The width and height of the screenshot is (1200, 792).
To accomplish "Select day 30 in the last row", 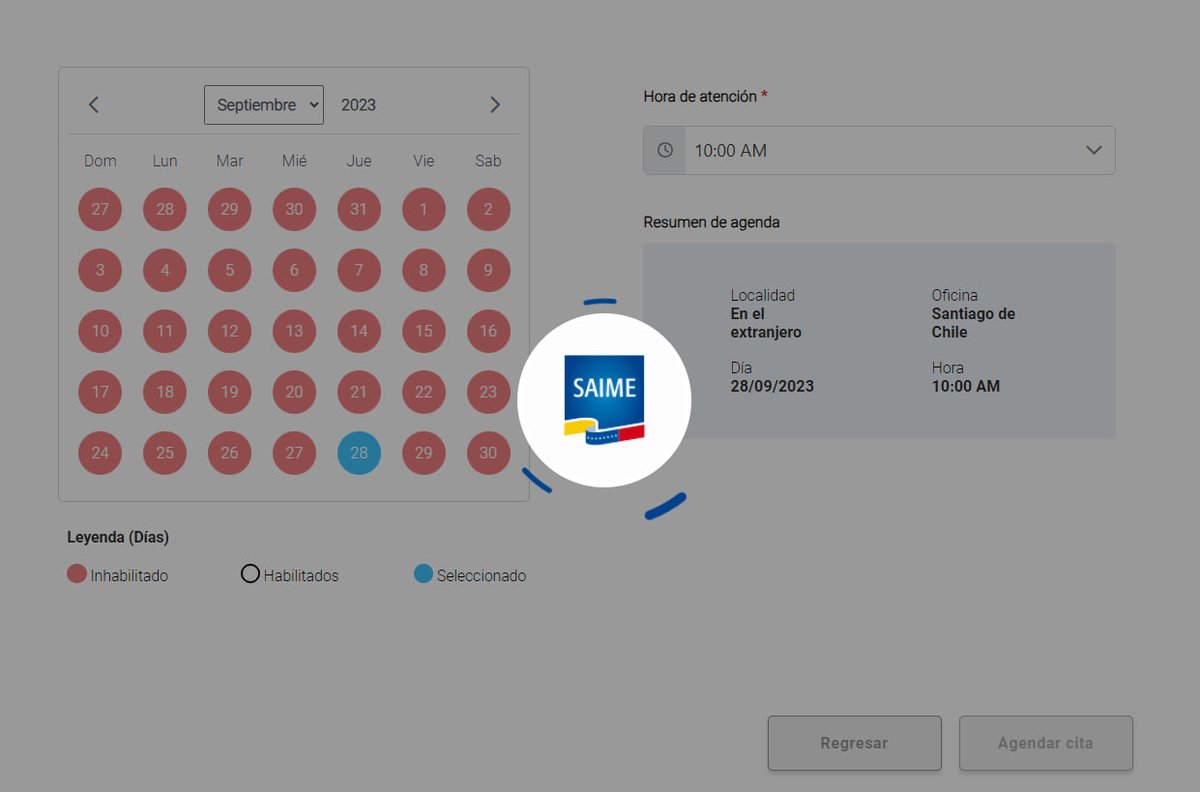I will 488,452.
